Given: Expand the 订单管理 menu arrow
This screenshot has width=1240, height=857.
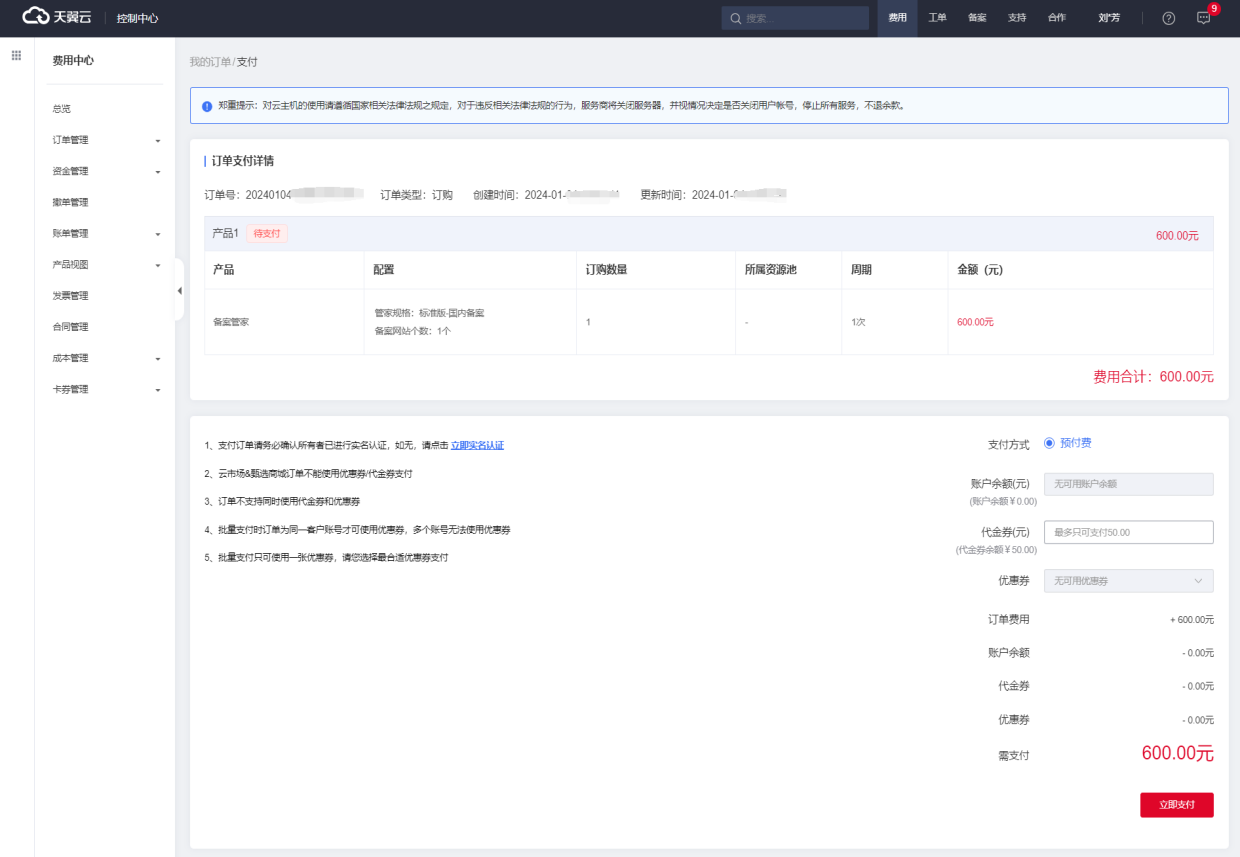Looking at the screenshot, I should point(158,141).
